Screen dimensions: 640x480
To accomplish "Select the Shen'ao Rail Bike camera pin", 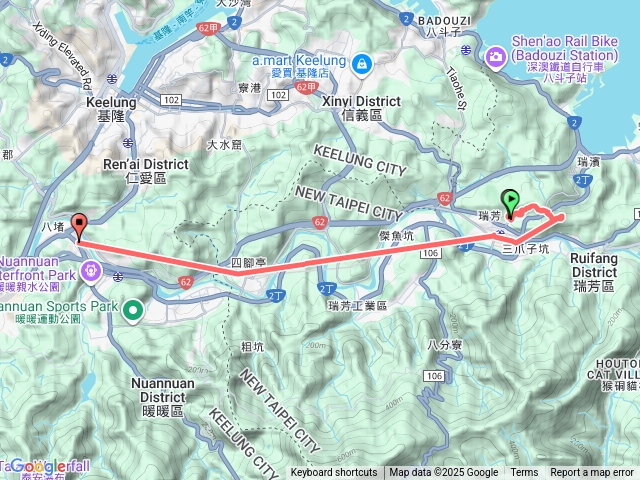I will coord(496,57).
